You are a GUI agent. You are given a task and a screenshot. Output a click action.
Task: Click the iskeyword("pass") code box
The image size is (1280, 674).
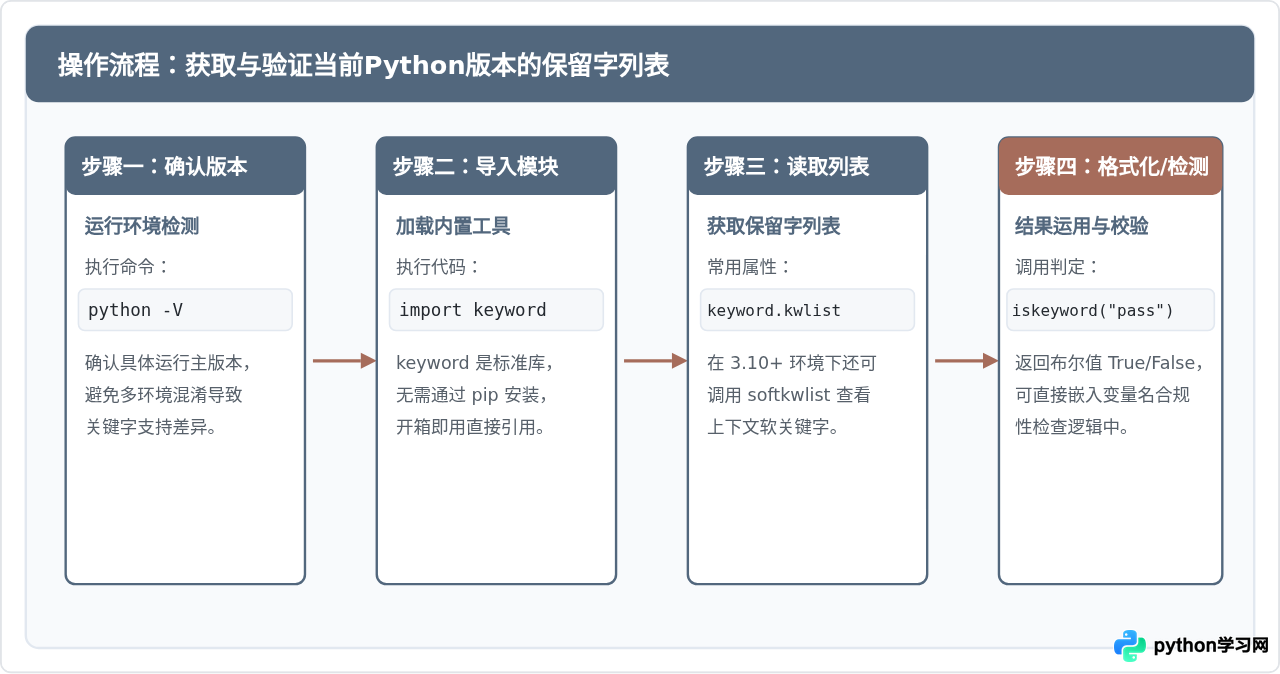1110,310
